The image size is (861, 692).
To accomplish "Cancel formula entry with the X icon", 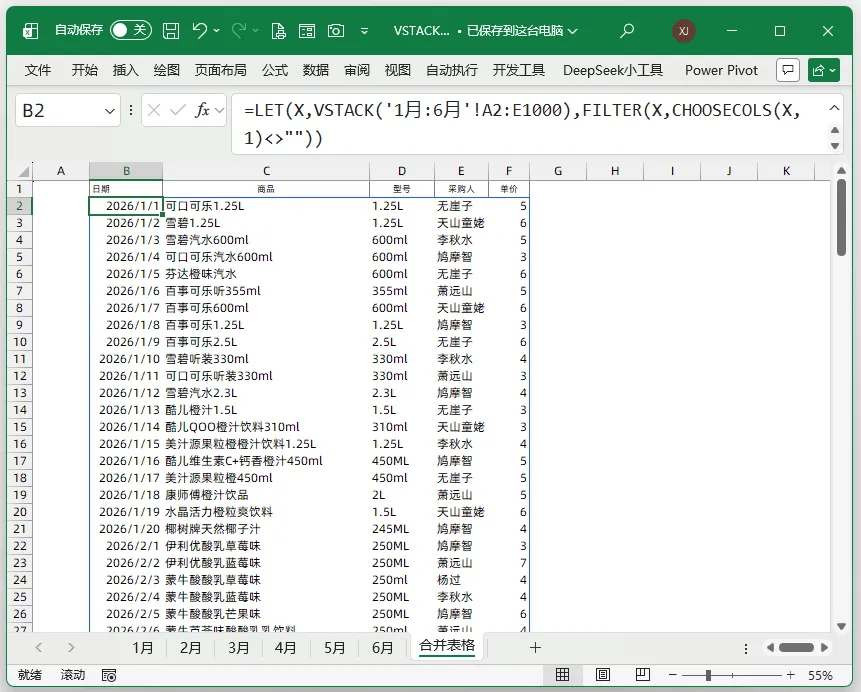I will (x=154, y=110).
